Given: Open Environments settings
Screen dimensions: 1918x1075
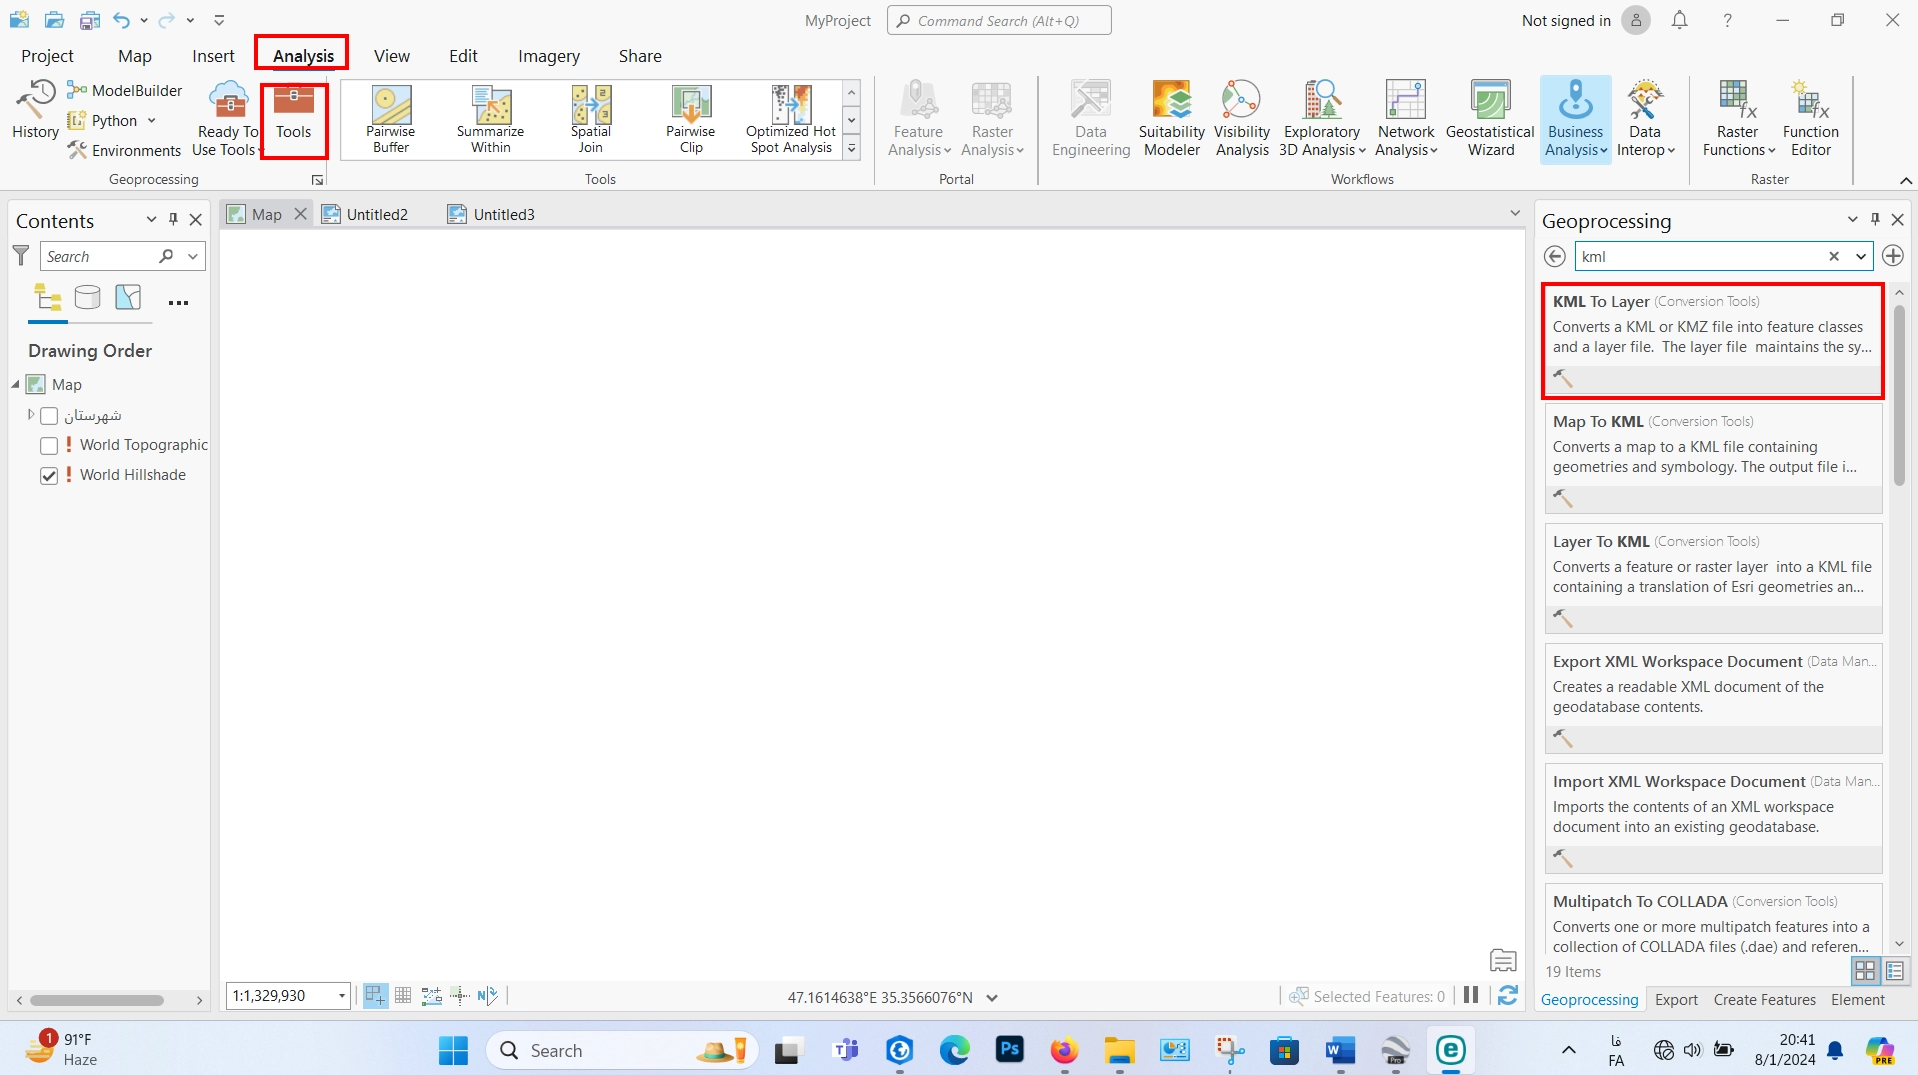Looking at the screenshot, I should coord(125,150).
